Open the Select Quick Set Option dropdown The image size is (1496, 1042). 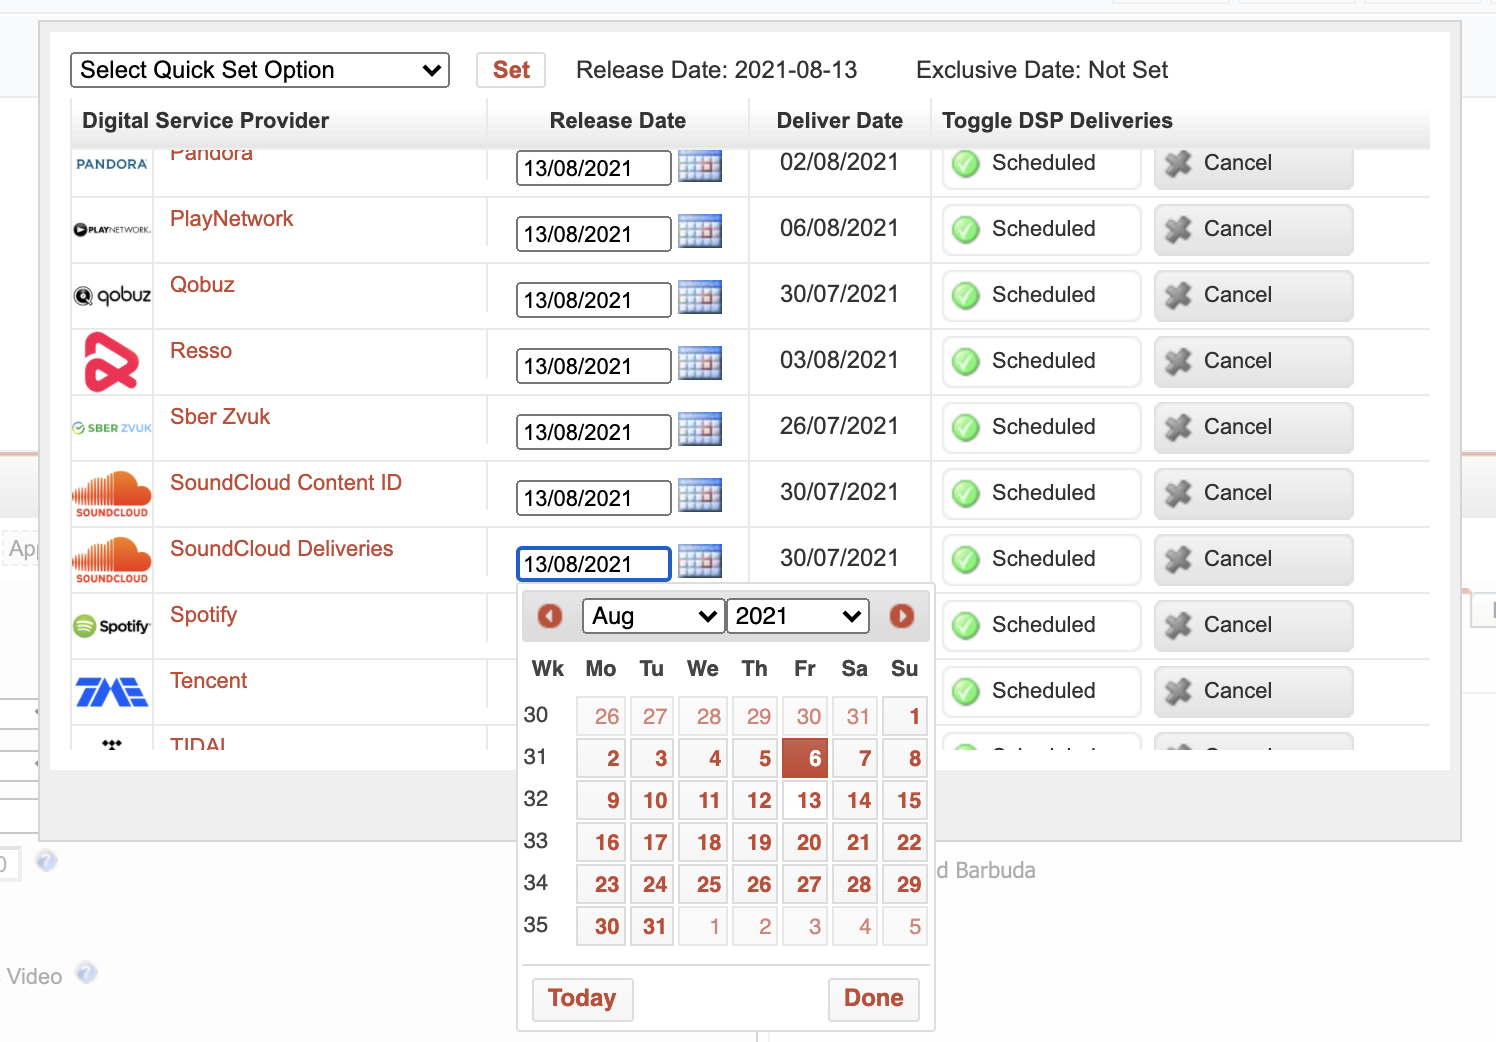[x=260, y=70]
